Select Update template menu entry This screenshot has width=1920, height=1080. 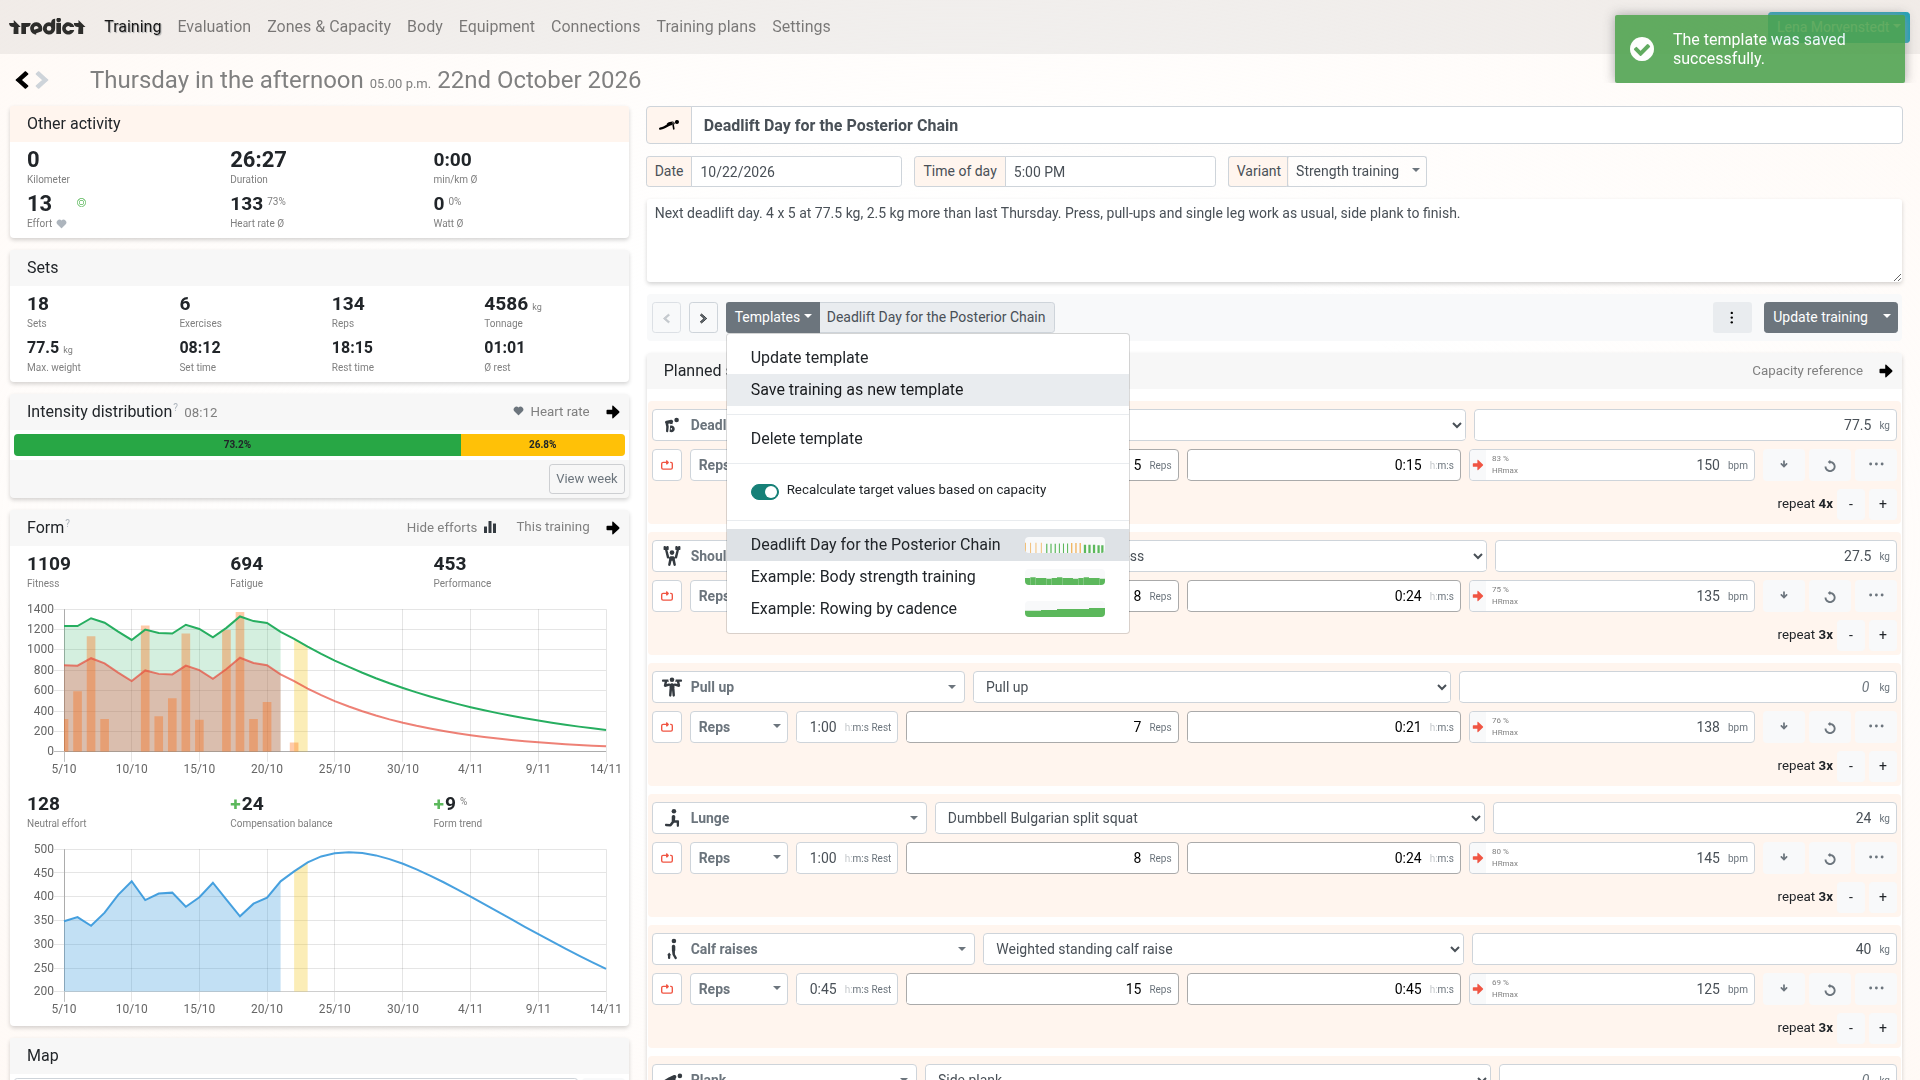928,358
